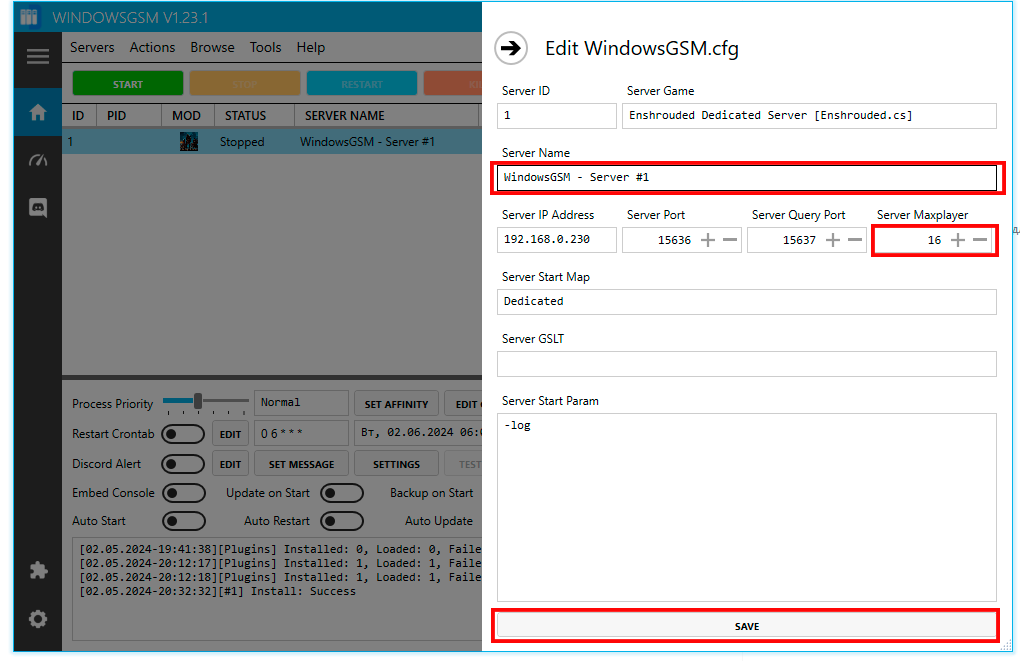
Task: Click the PID column header
Action: click(129, 116)
